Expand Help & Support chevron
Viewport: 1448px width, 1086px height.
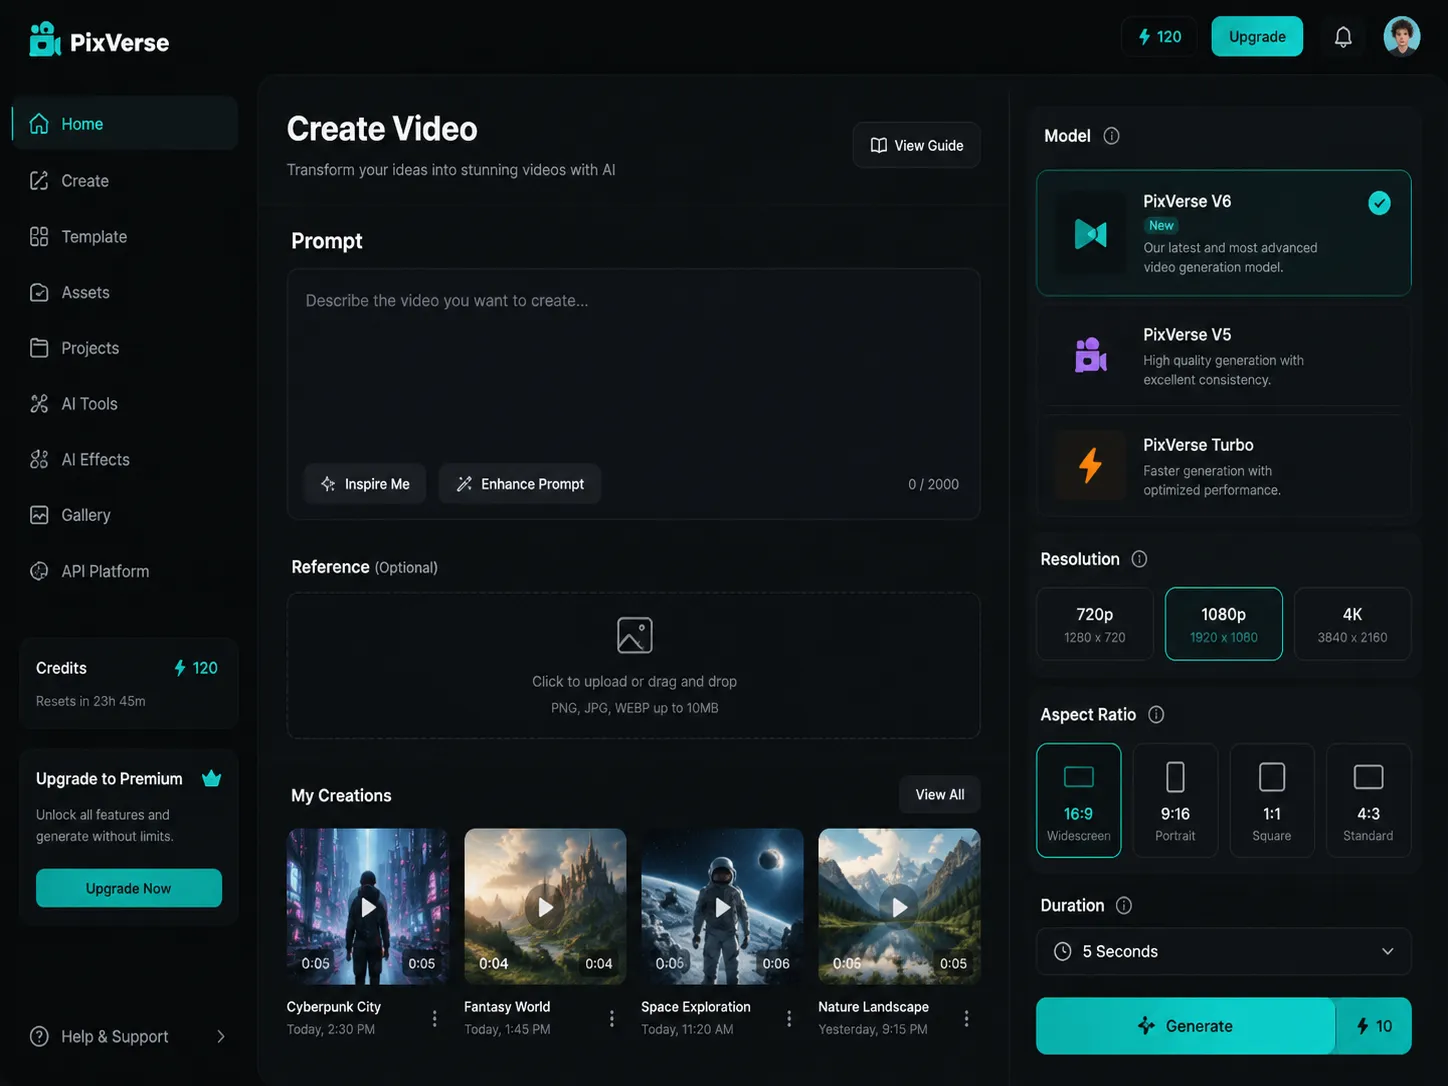point(221,1036)
